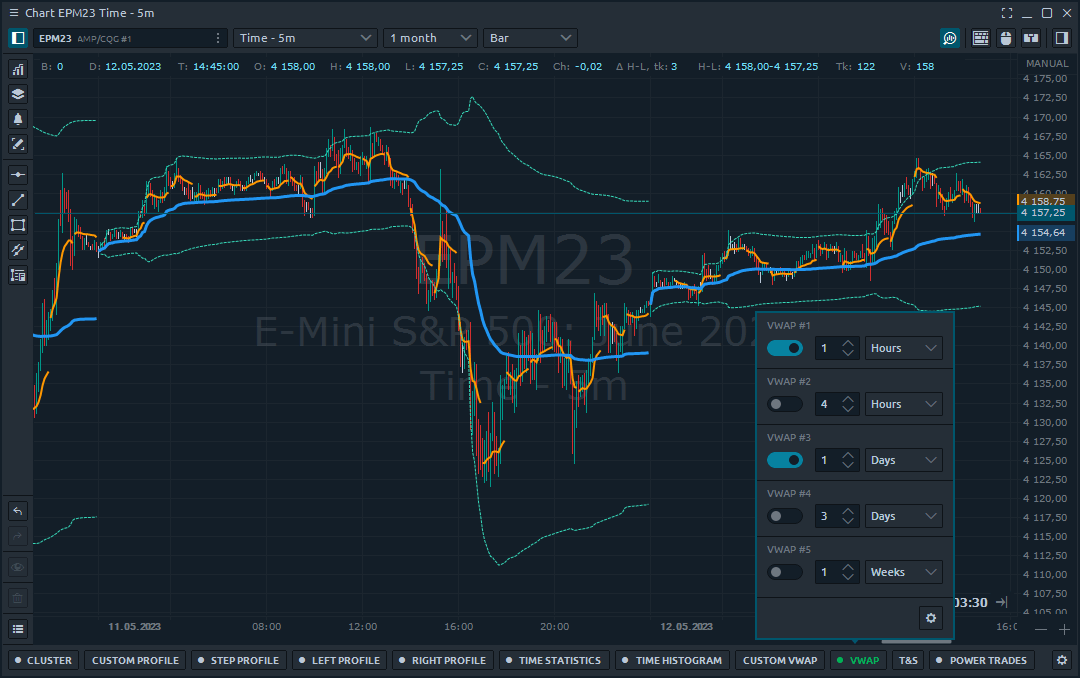The height and width of the screenshot is (678, 1080).
Task: Toggle the RIGHT PROFILE indicator
Action: click(443, 660)
